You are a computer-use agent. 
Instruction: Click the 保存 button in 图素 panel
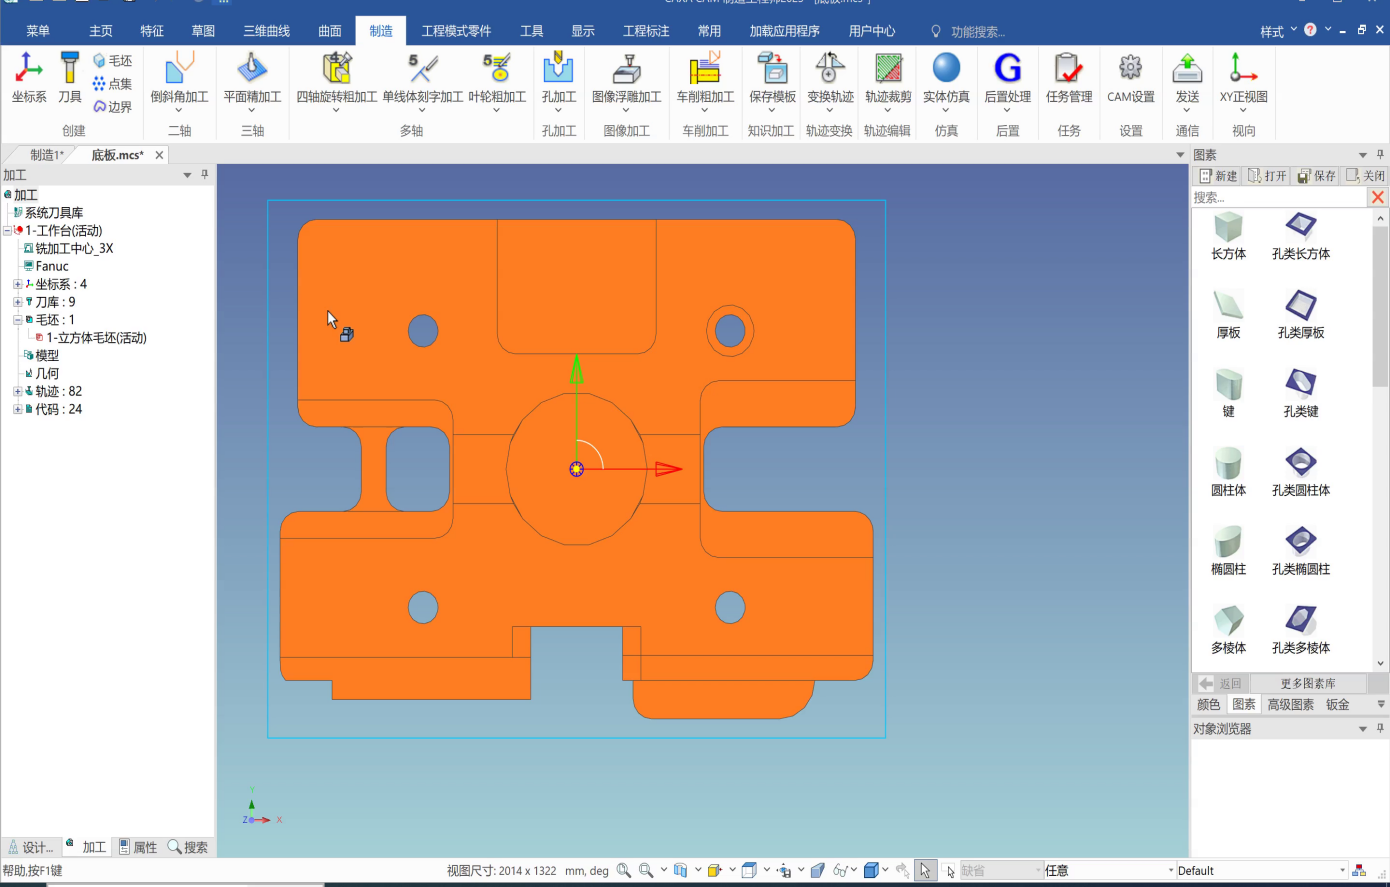pyautogui.click(x=1316, y=176)
